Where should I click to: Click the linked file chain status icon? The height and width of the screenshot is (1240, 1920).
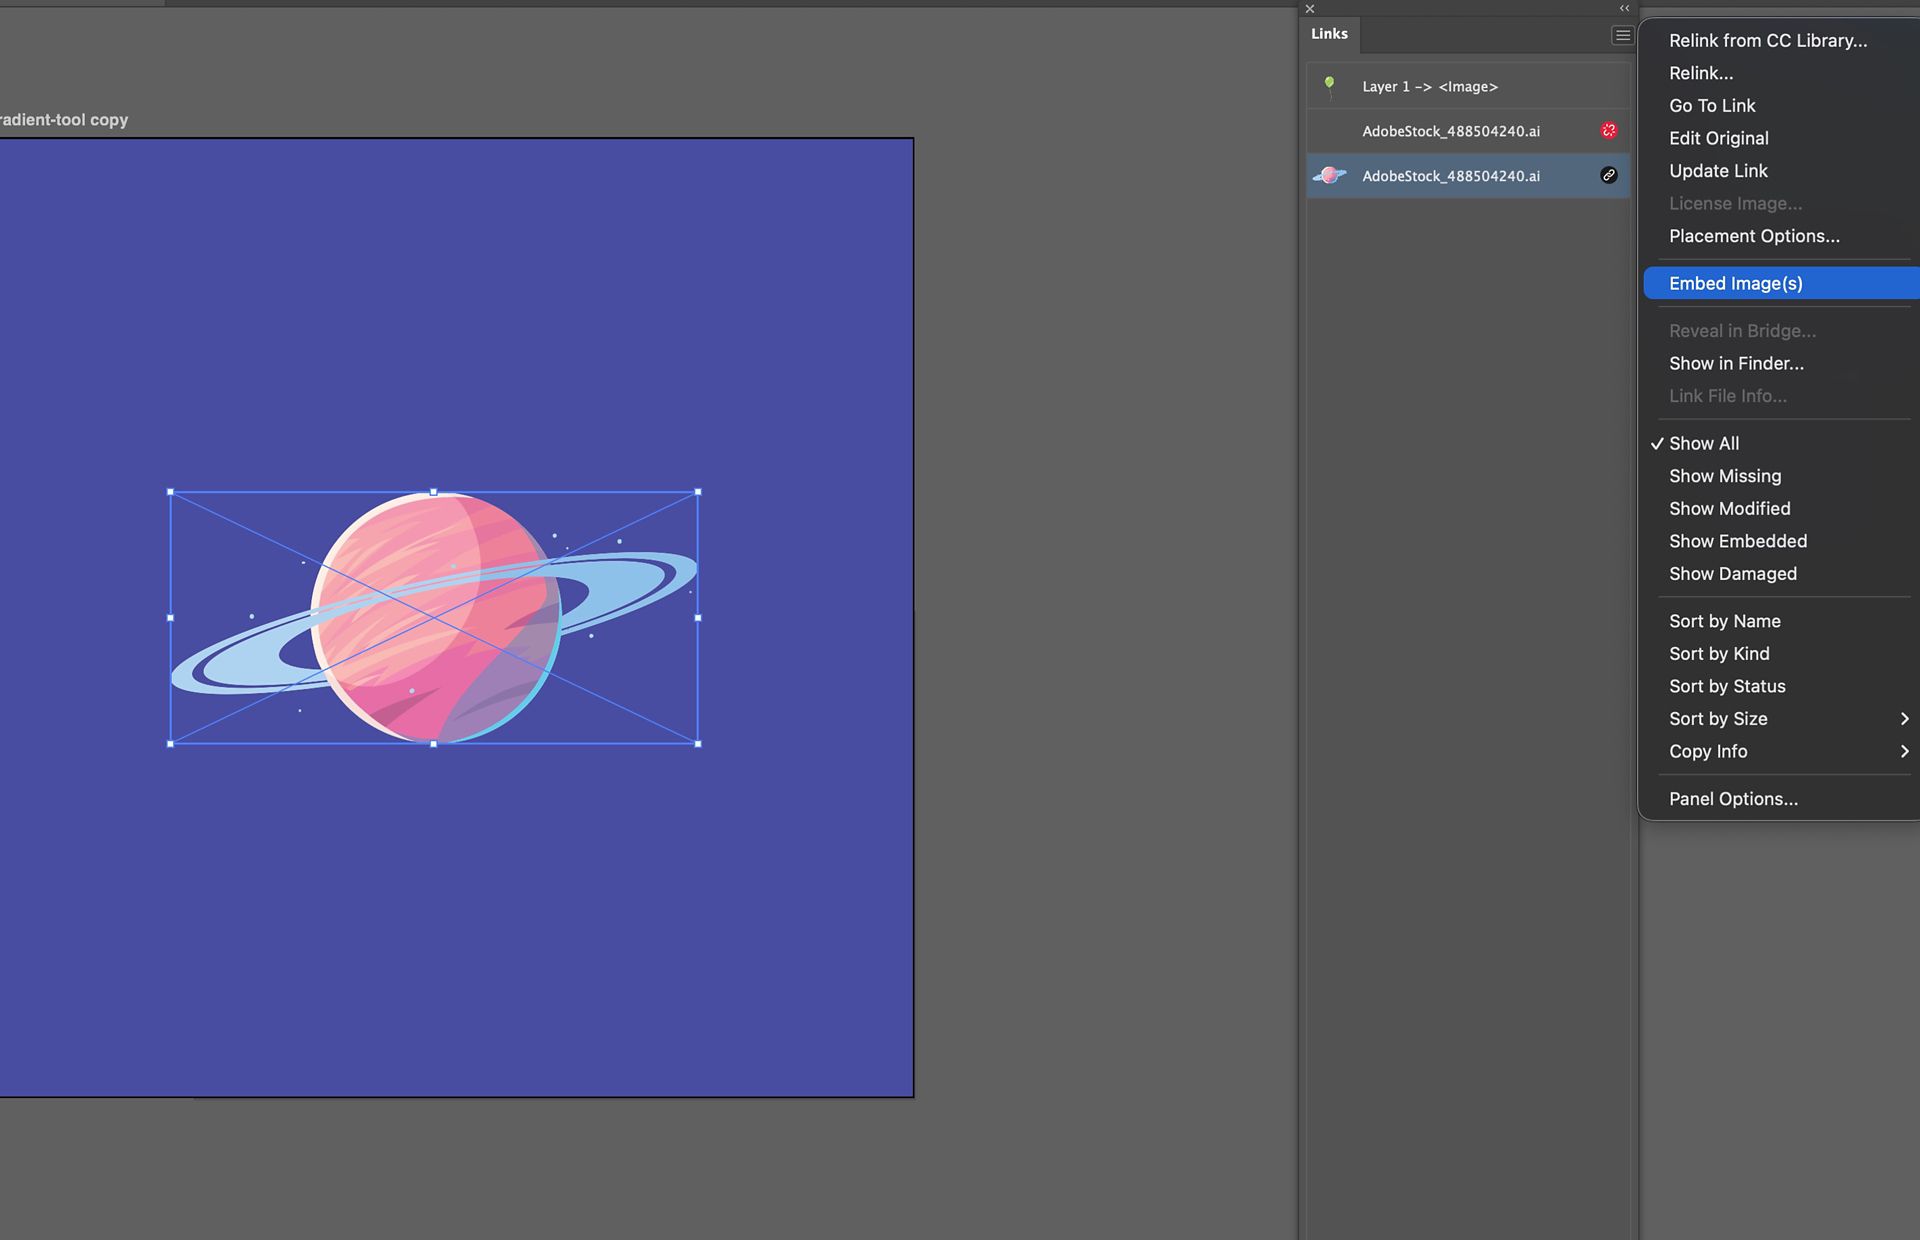(x=1609, y=175)
